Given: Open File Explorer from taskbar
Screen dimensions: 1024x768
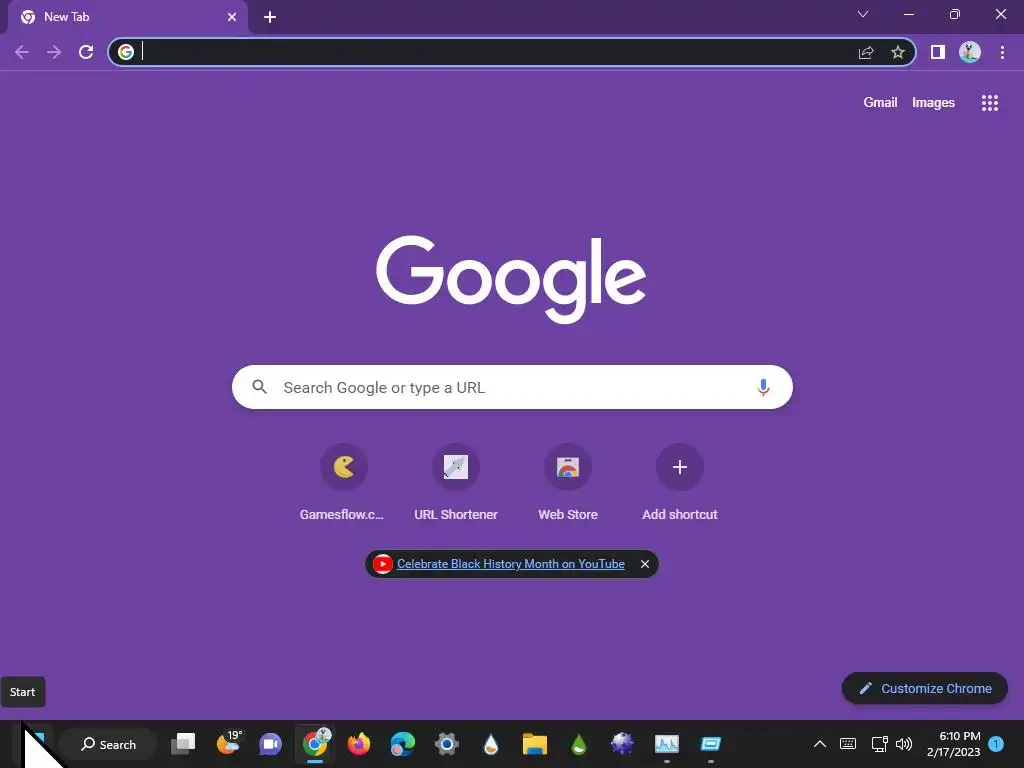Looking at the screenshot, I should click(x=534, y=744).
